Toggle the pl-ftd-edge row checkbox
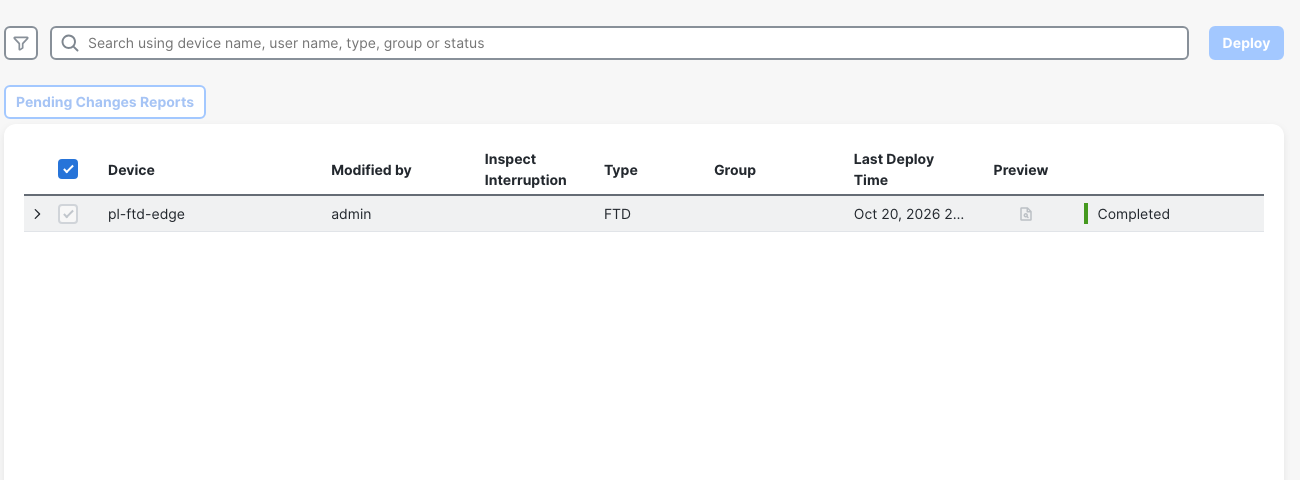Image resolution: width=1300 pixels, height=480 pixels. tap(68, 214)
